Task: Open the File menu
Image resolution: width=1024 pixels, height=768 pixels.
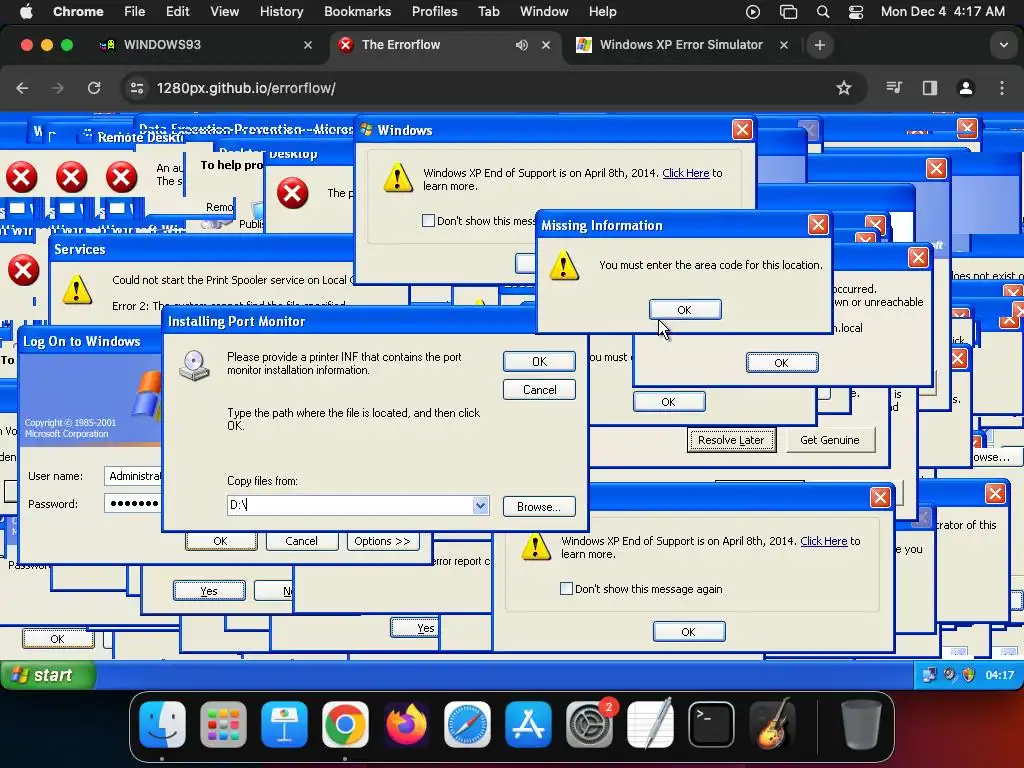Action: coord(135,11)
